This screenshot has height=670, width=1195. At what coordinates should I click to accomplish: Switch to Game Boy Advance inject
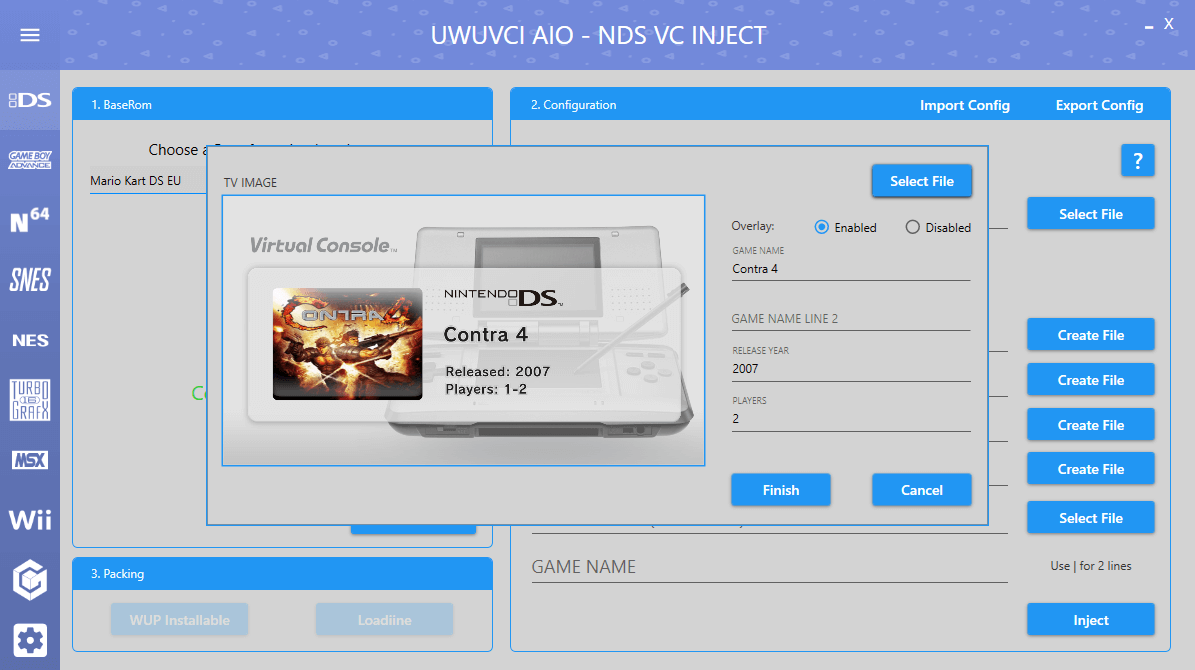(x=30, y=160)
